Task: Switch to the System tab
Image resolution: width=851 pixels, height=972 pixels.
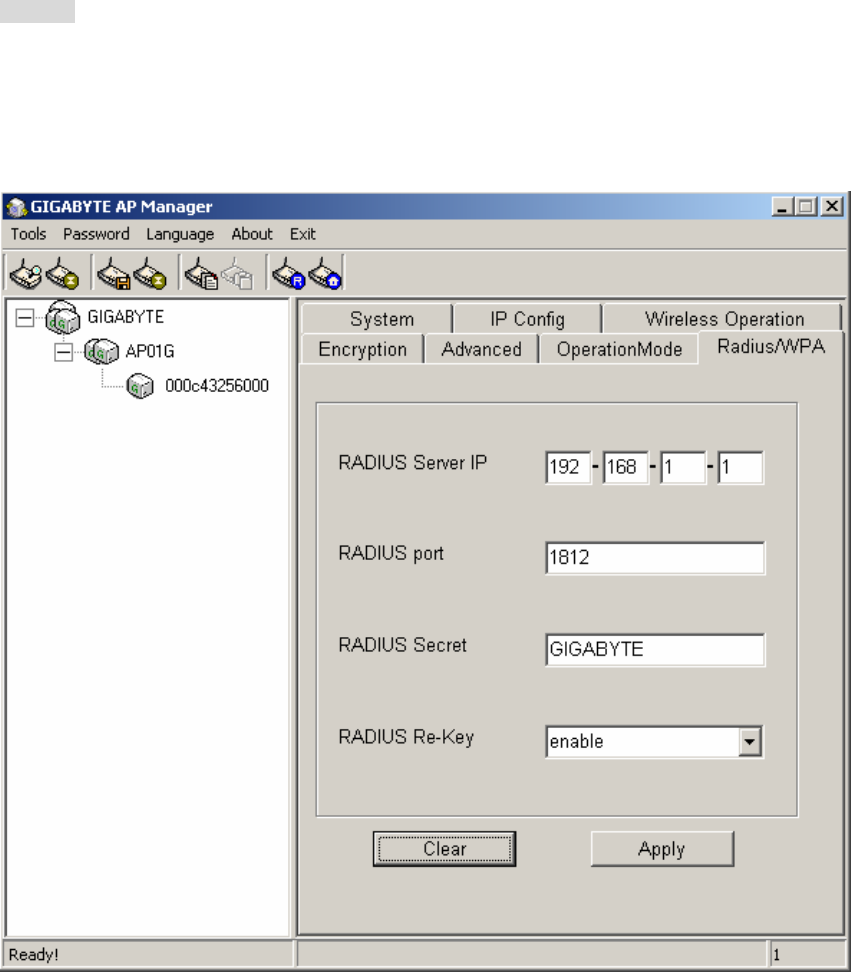Action: point(377,319)
